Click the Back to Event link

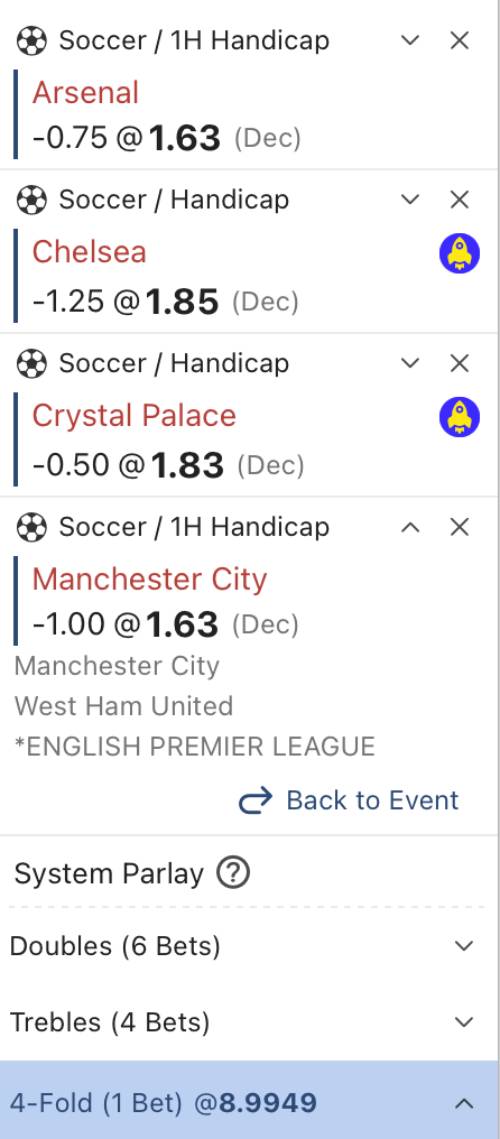[x=348, y=800]
